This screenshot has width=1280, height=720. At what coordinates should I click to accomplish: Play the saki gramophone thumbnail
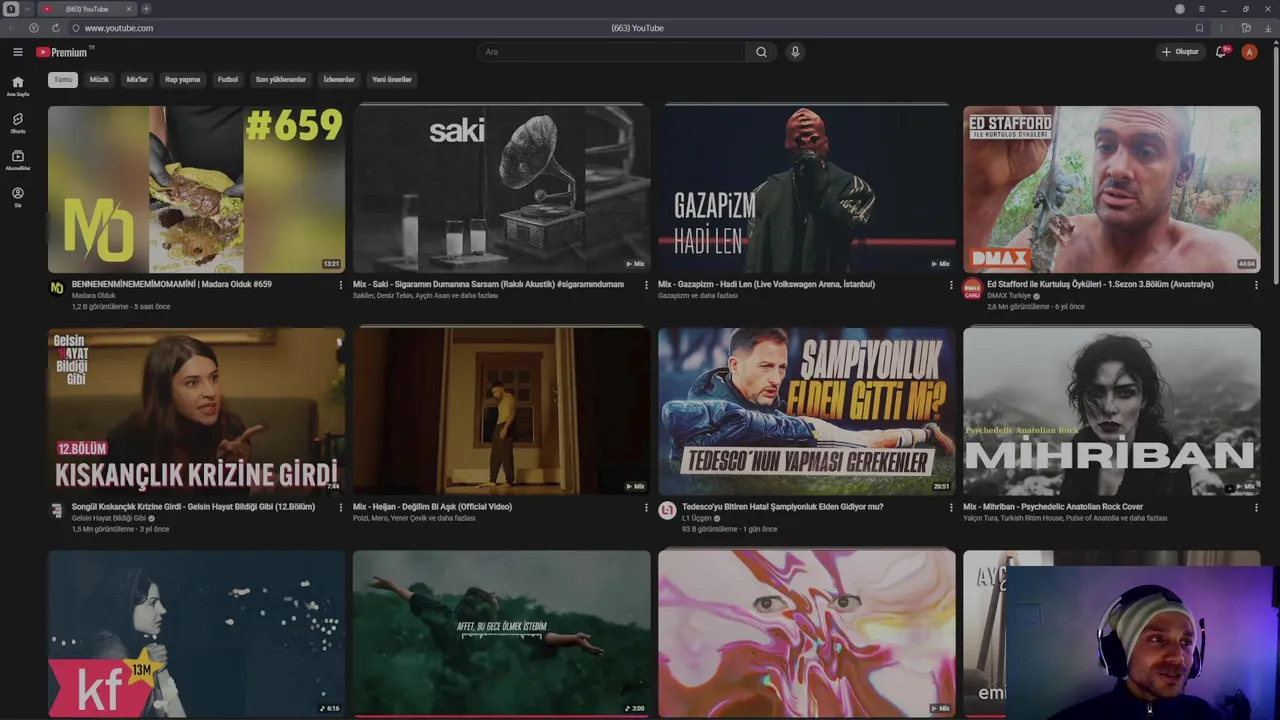(501, 189)
